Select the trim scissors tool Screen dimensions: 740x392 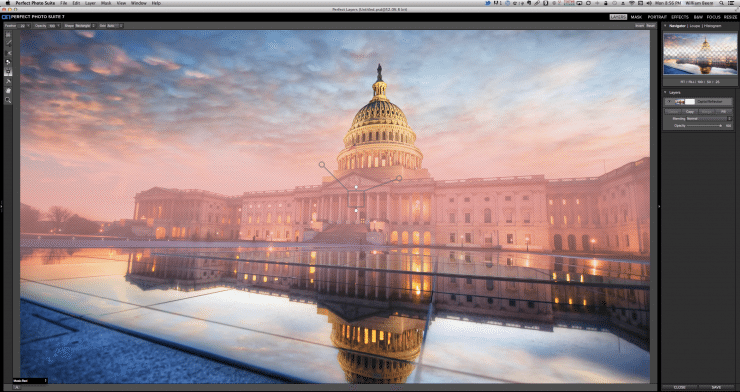8,53
